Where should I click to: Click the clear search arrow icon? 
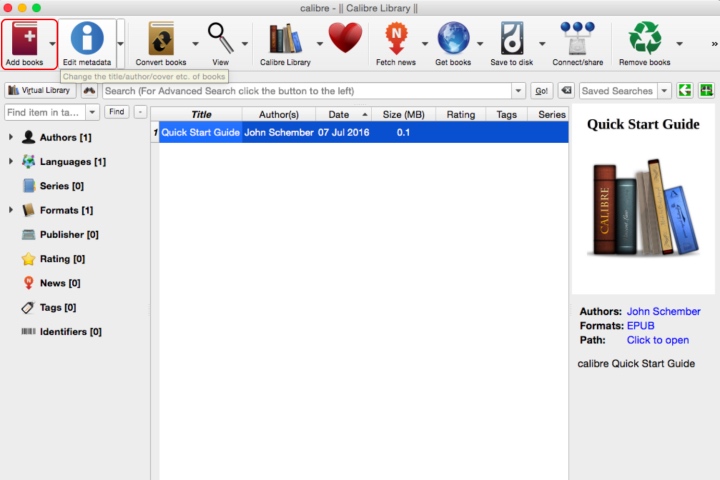567,90
